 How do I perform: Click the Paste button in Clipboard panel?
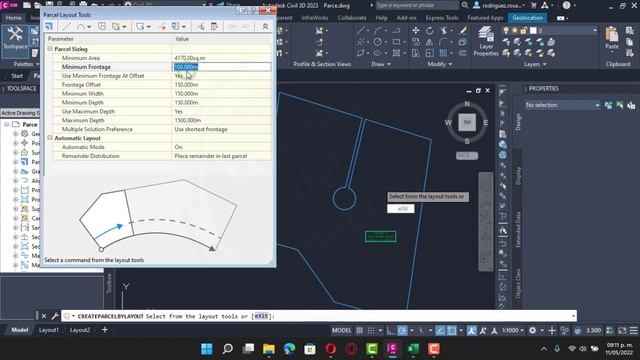coord(611,38)
